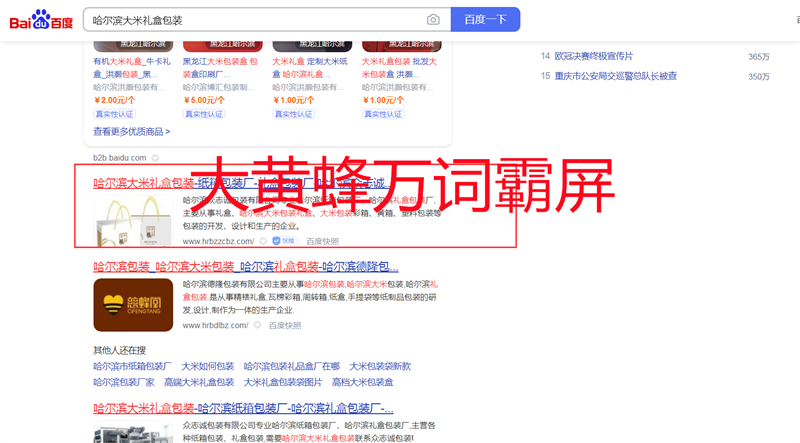
Task: Open image search camera icon
Action: coord(433,20)
